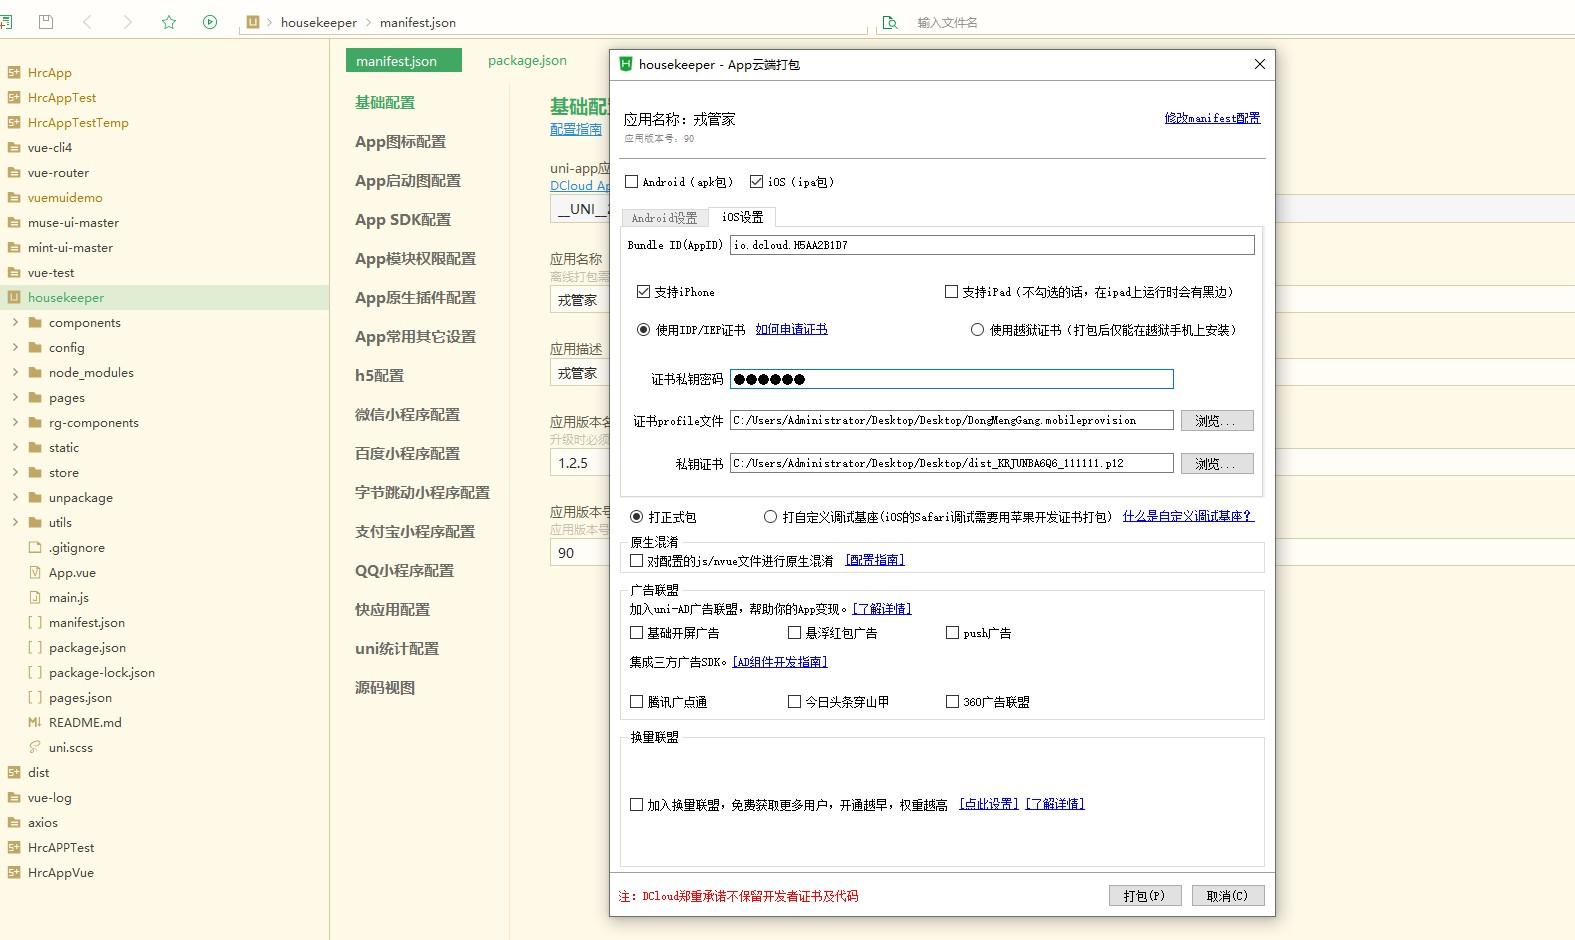Click the 证书私钥密码 password field

(951, 379)
